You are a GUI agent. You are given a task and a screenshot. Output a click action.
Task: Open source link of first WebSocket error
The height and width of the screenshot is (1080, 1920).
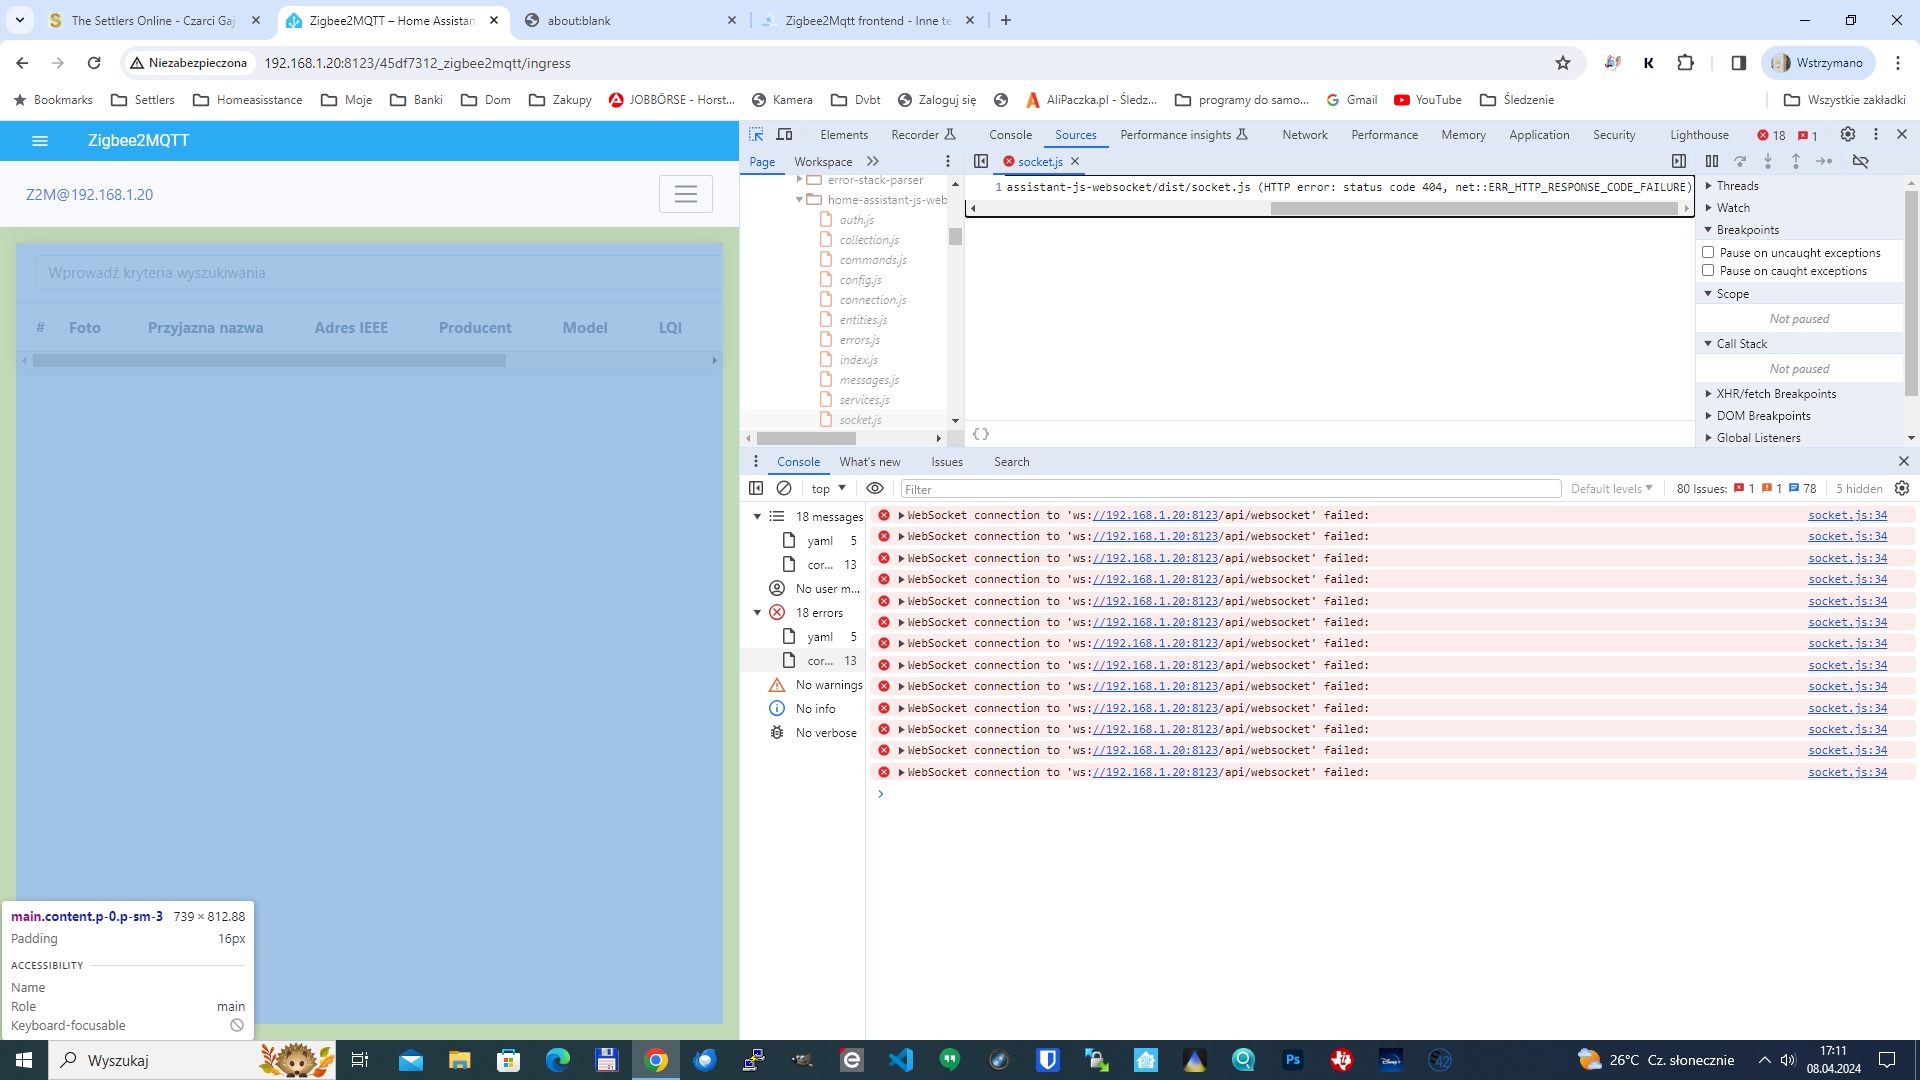(x=1847, y=515)
